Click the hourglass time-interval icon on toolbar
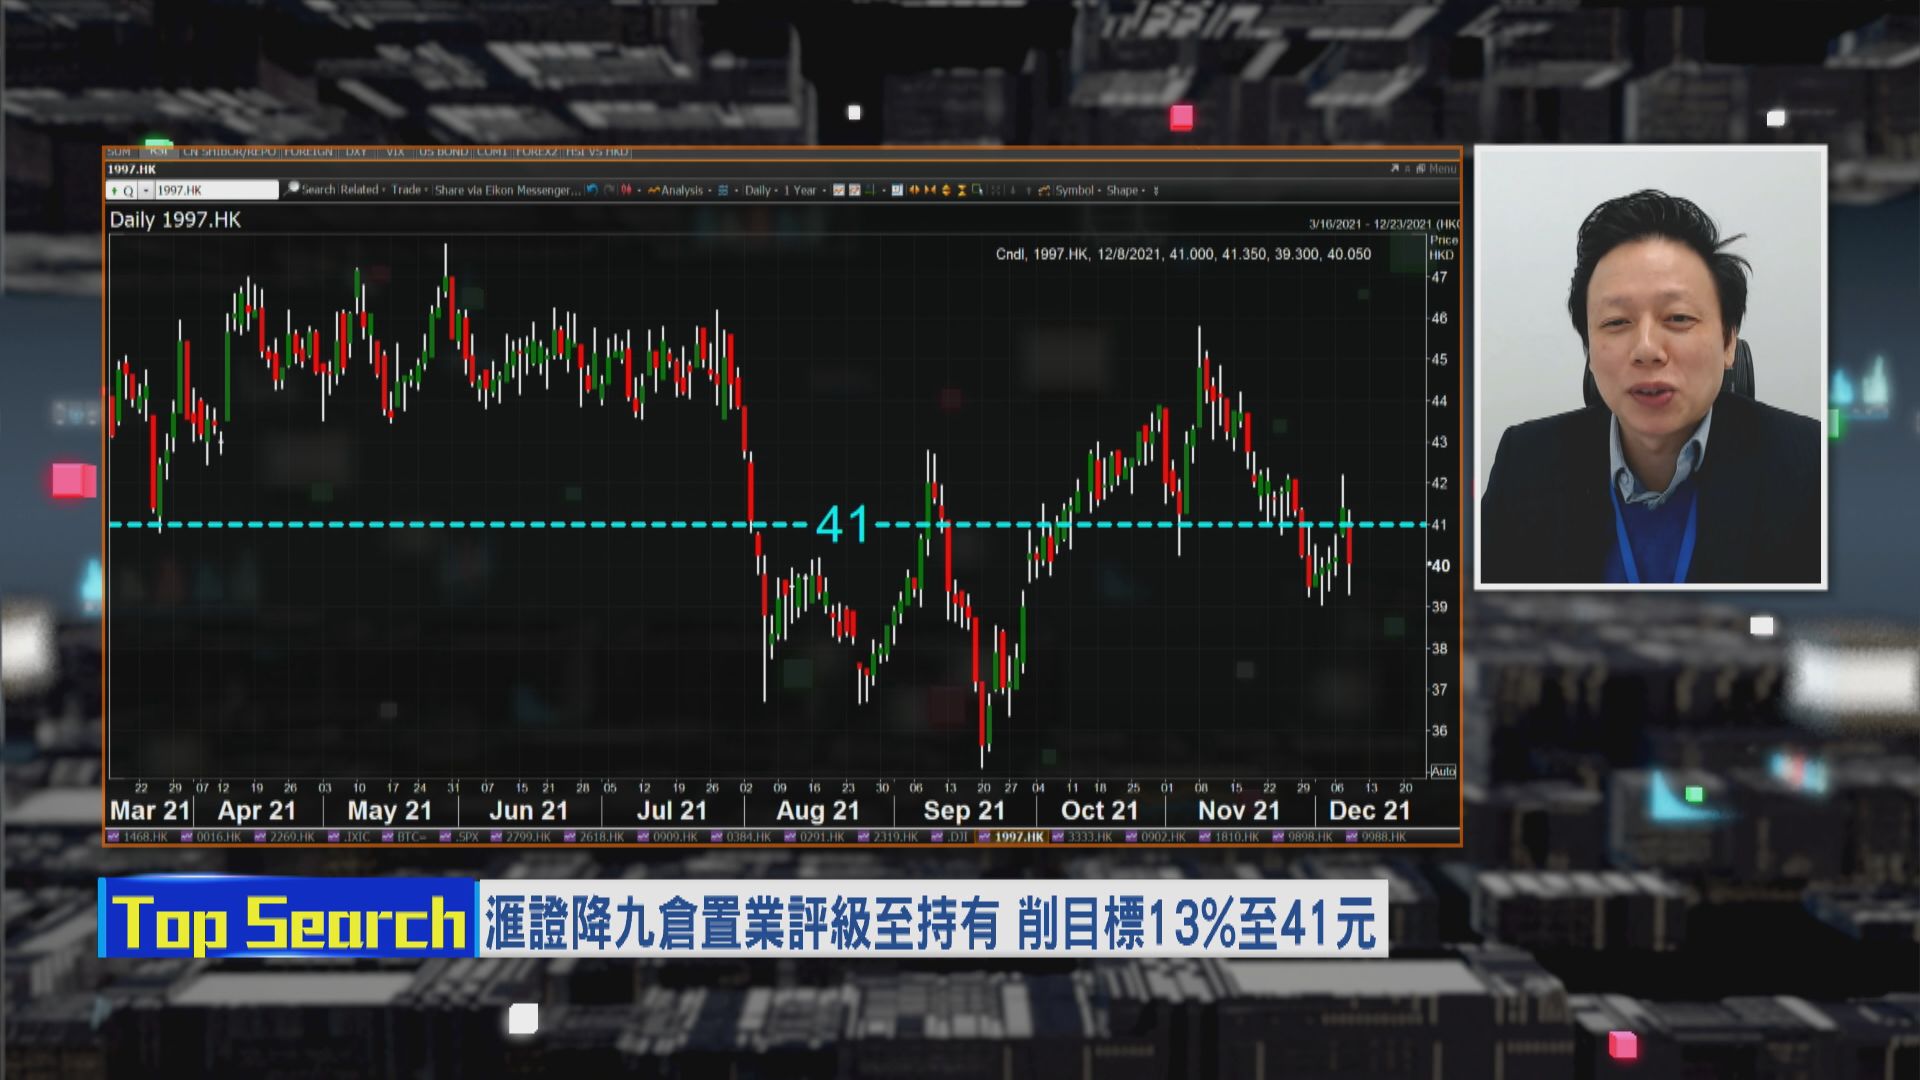This screenshot has height=1080, width=1920. coord(962,190)
